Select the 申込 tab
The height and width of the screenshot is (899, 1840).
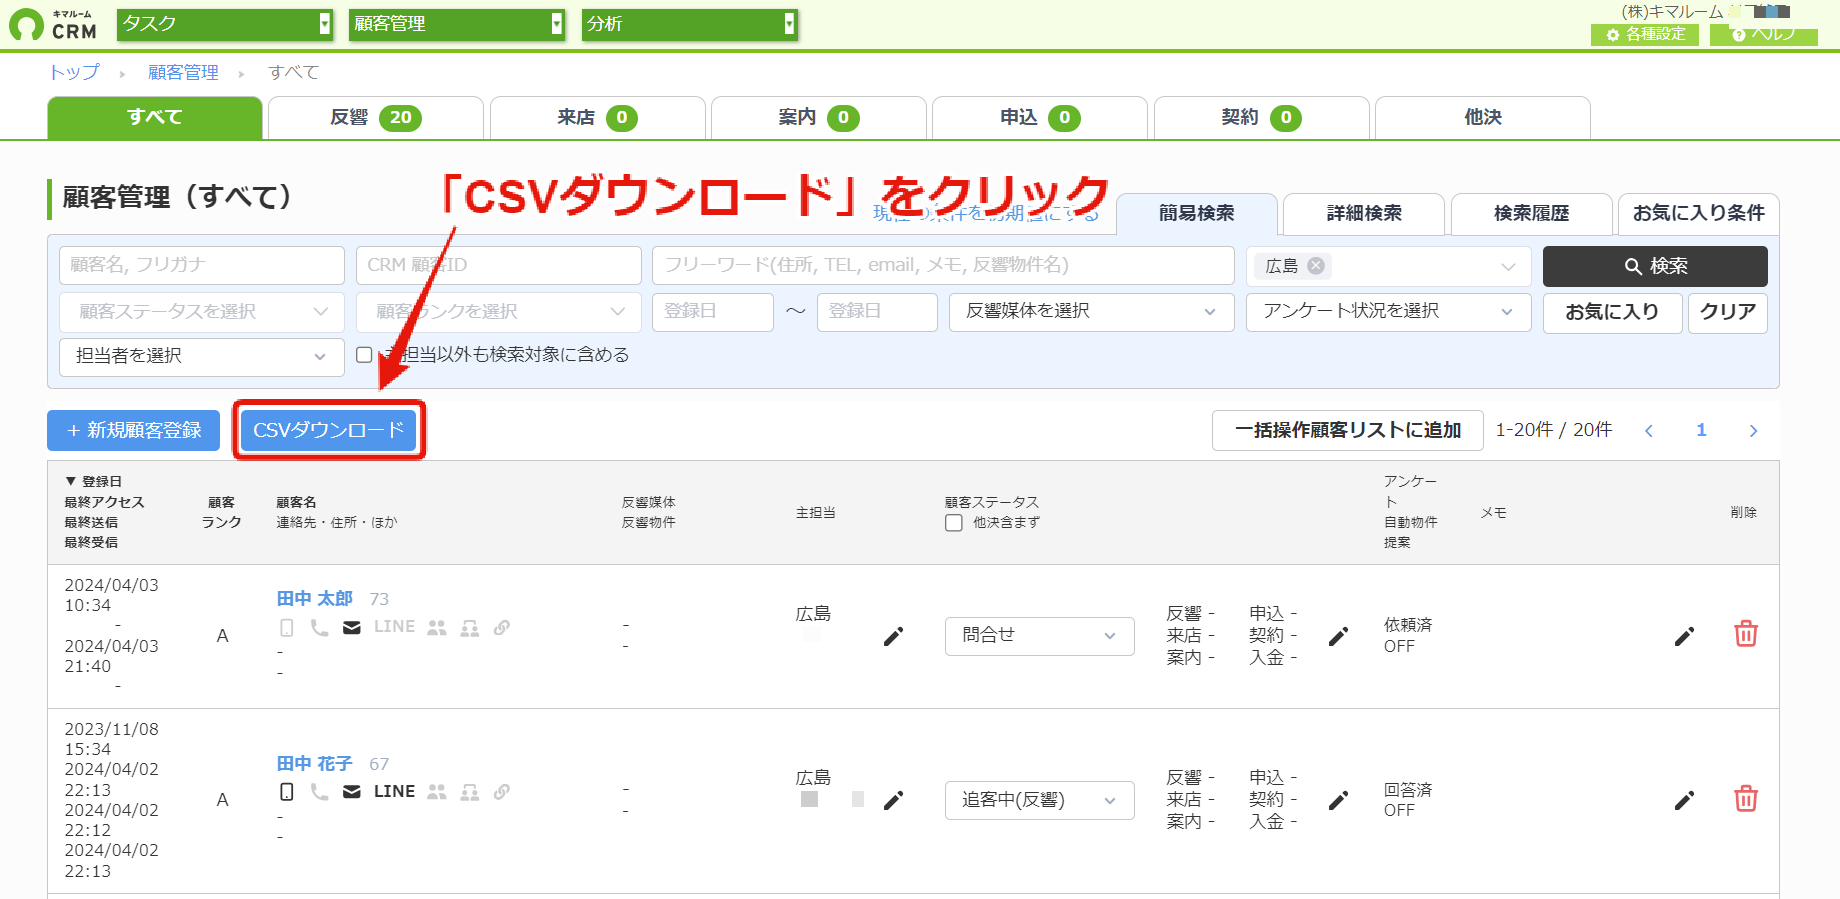(x=1040, y=118)
